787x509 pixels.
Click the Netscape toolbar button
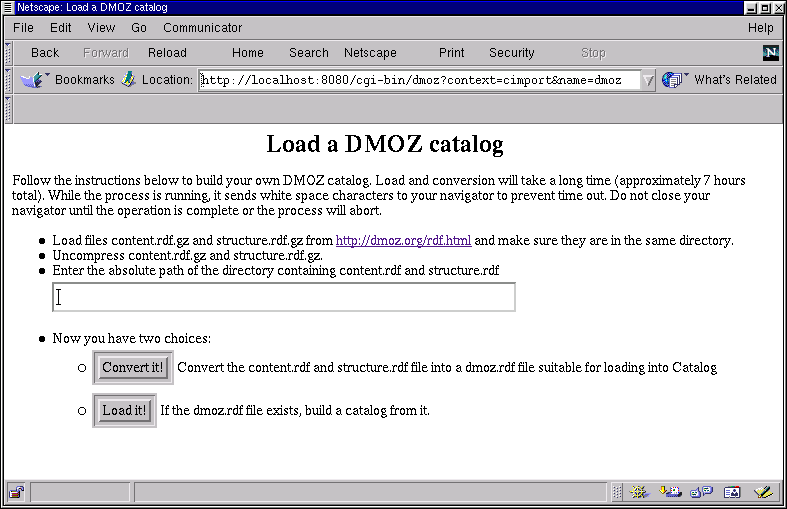coord(370,53)
